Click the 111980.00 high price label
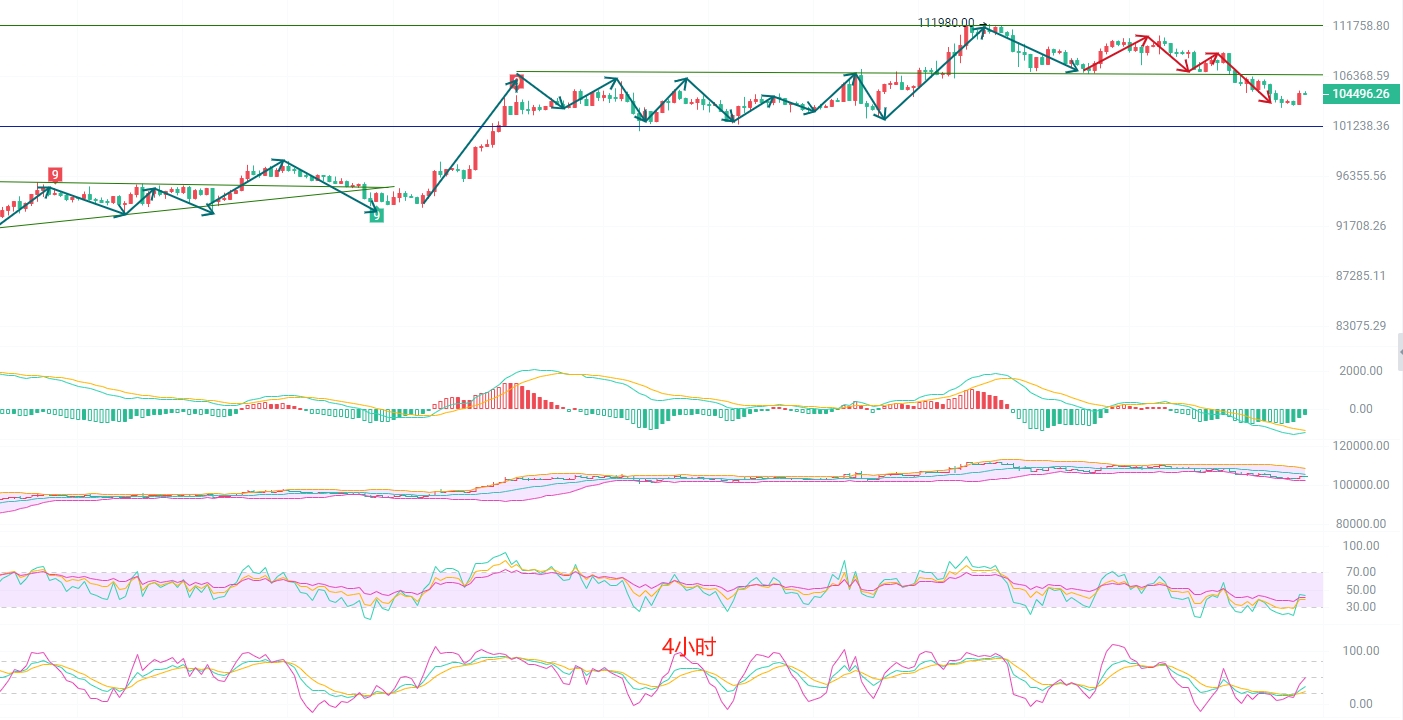 (946, 23)
